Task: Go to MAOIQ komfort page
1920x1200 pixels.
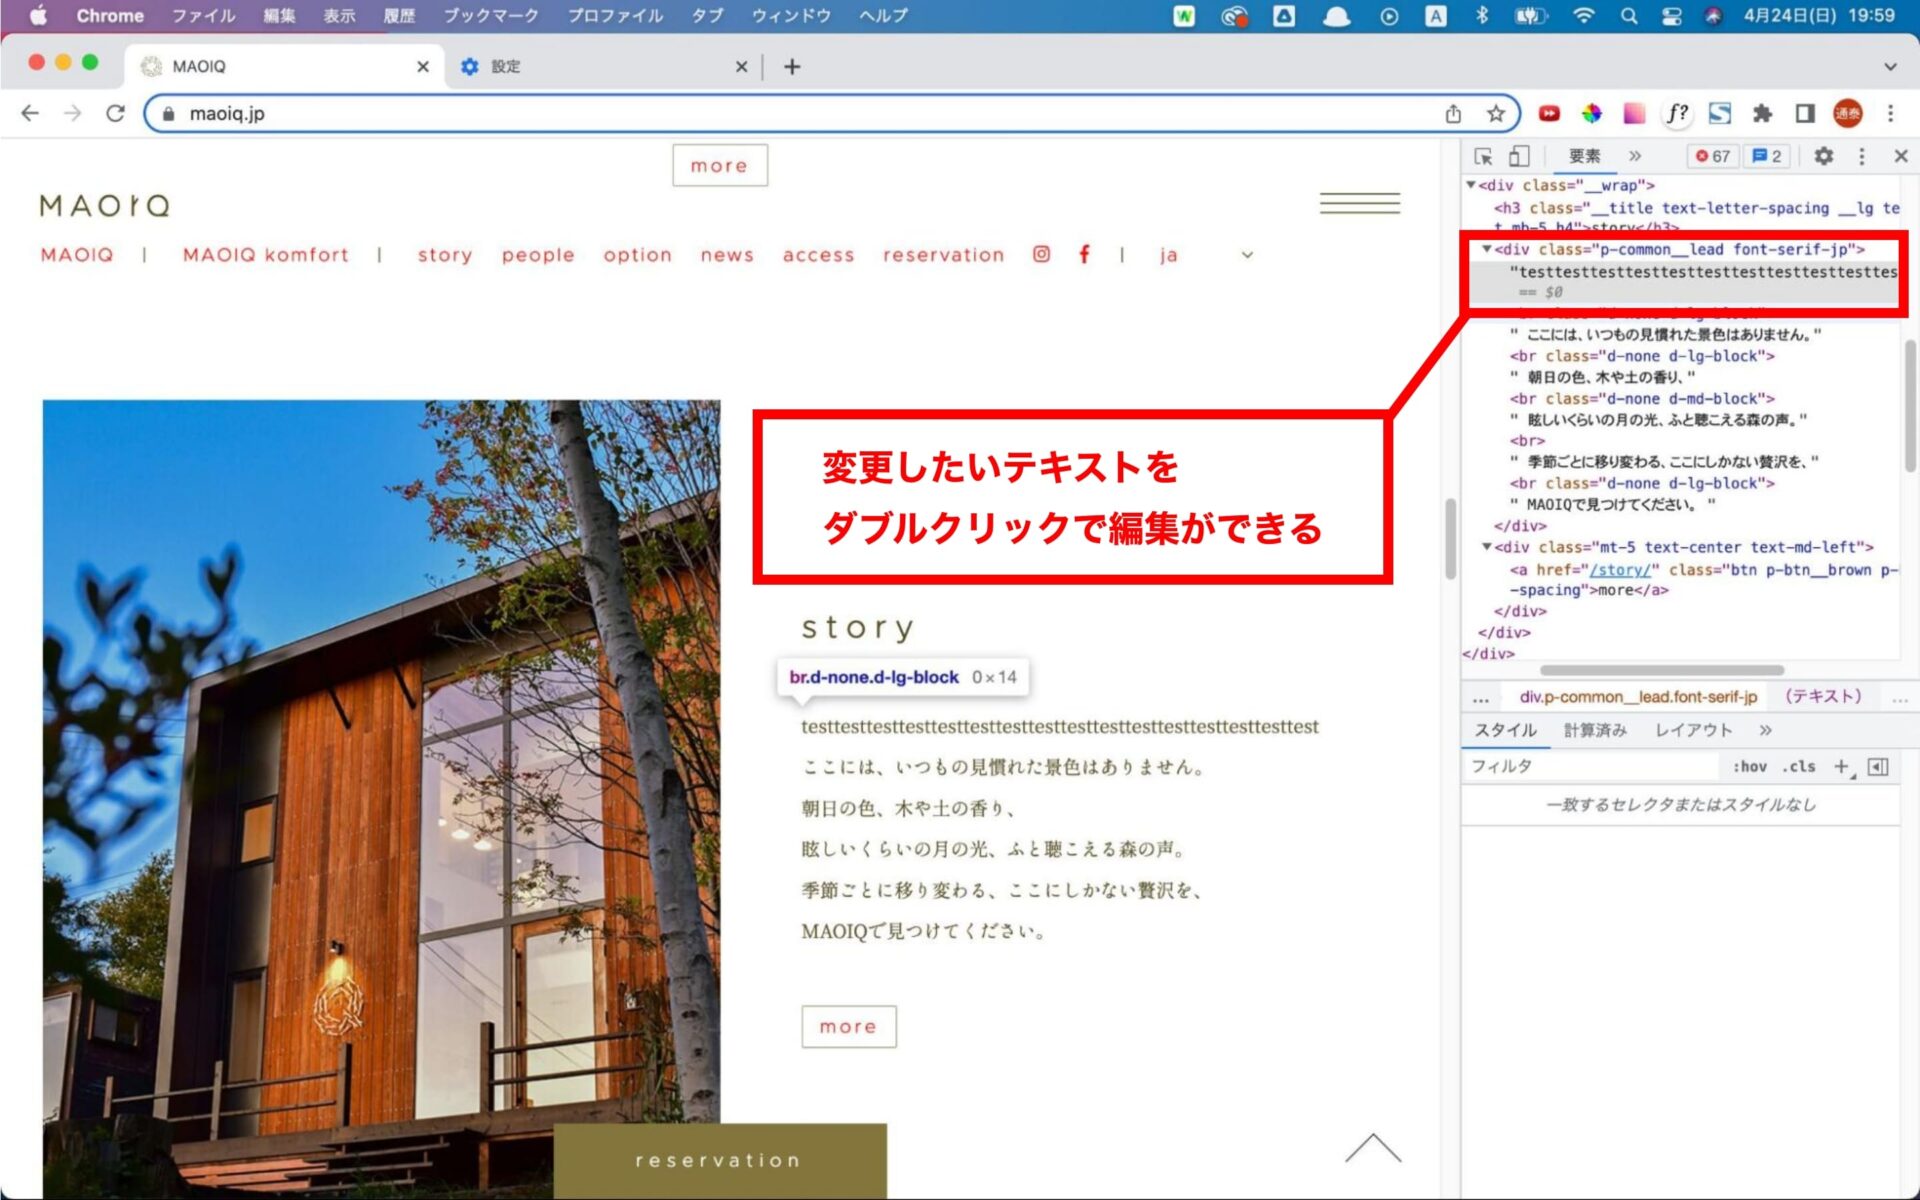Action: 266,255
